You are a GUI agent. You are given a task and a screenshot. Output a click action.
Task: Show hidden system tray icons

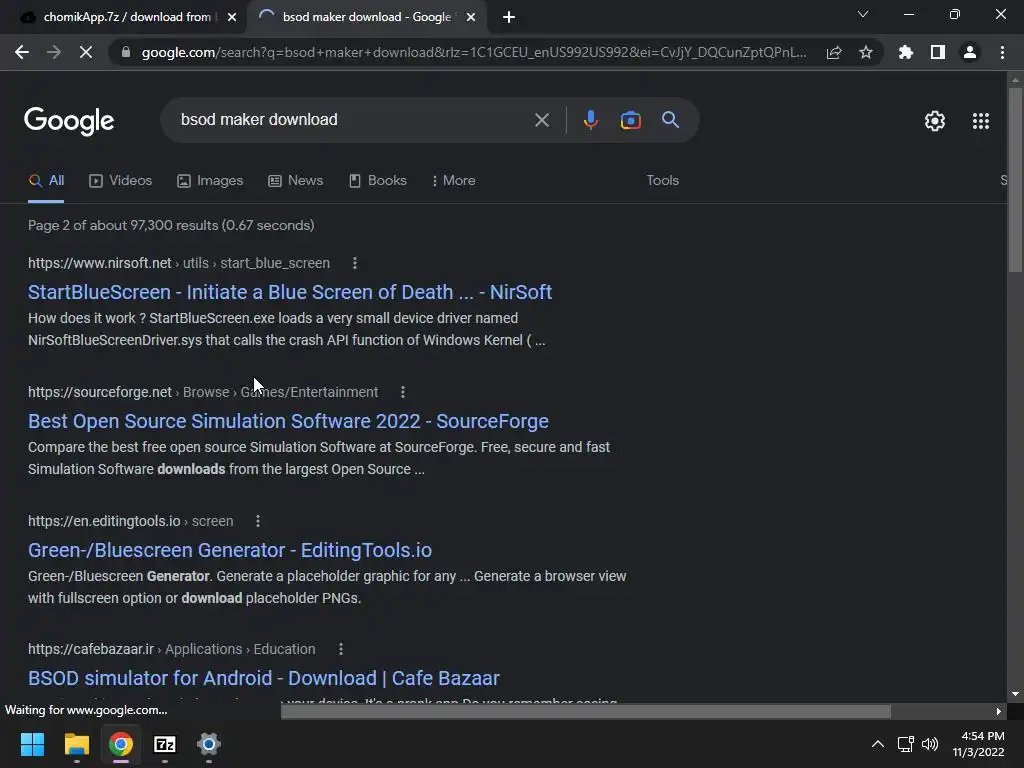click(878, 744)
